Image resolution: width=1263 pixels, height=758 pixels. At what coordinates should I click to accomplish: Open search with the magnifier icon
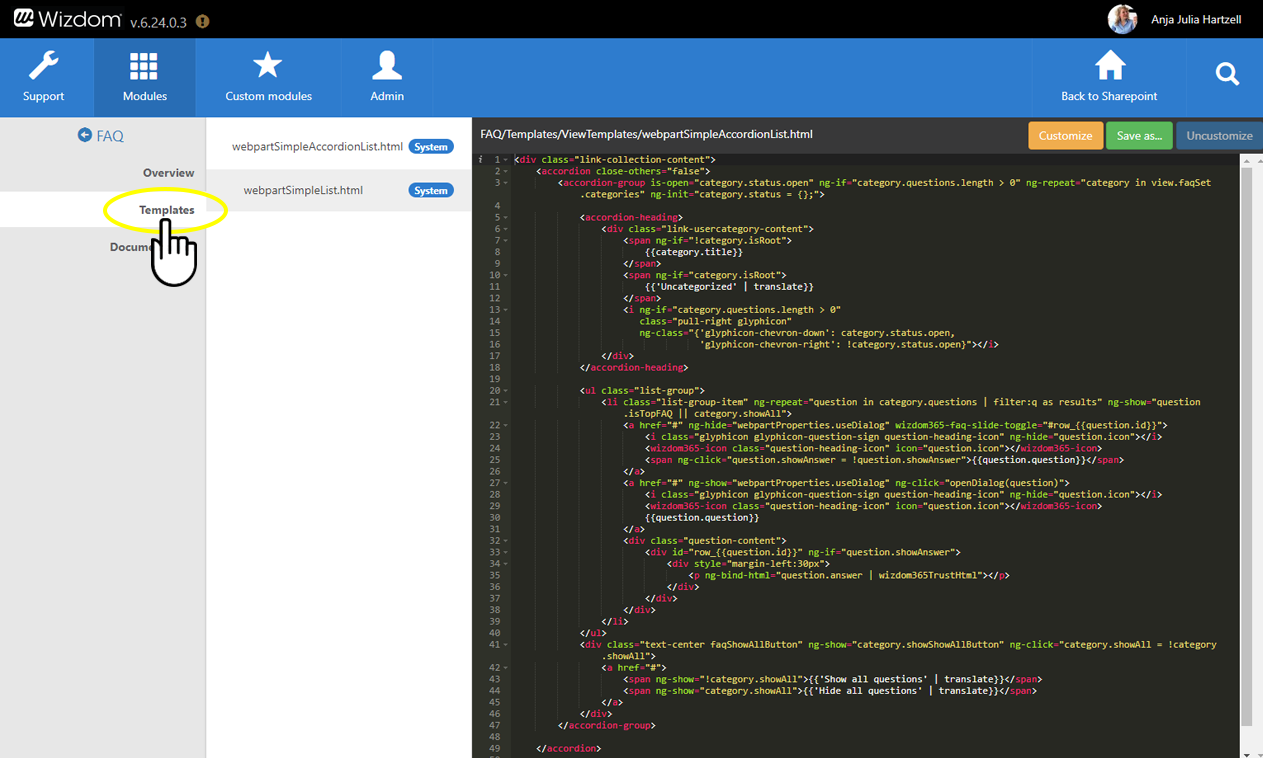click(1227, 74)
